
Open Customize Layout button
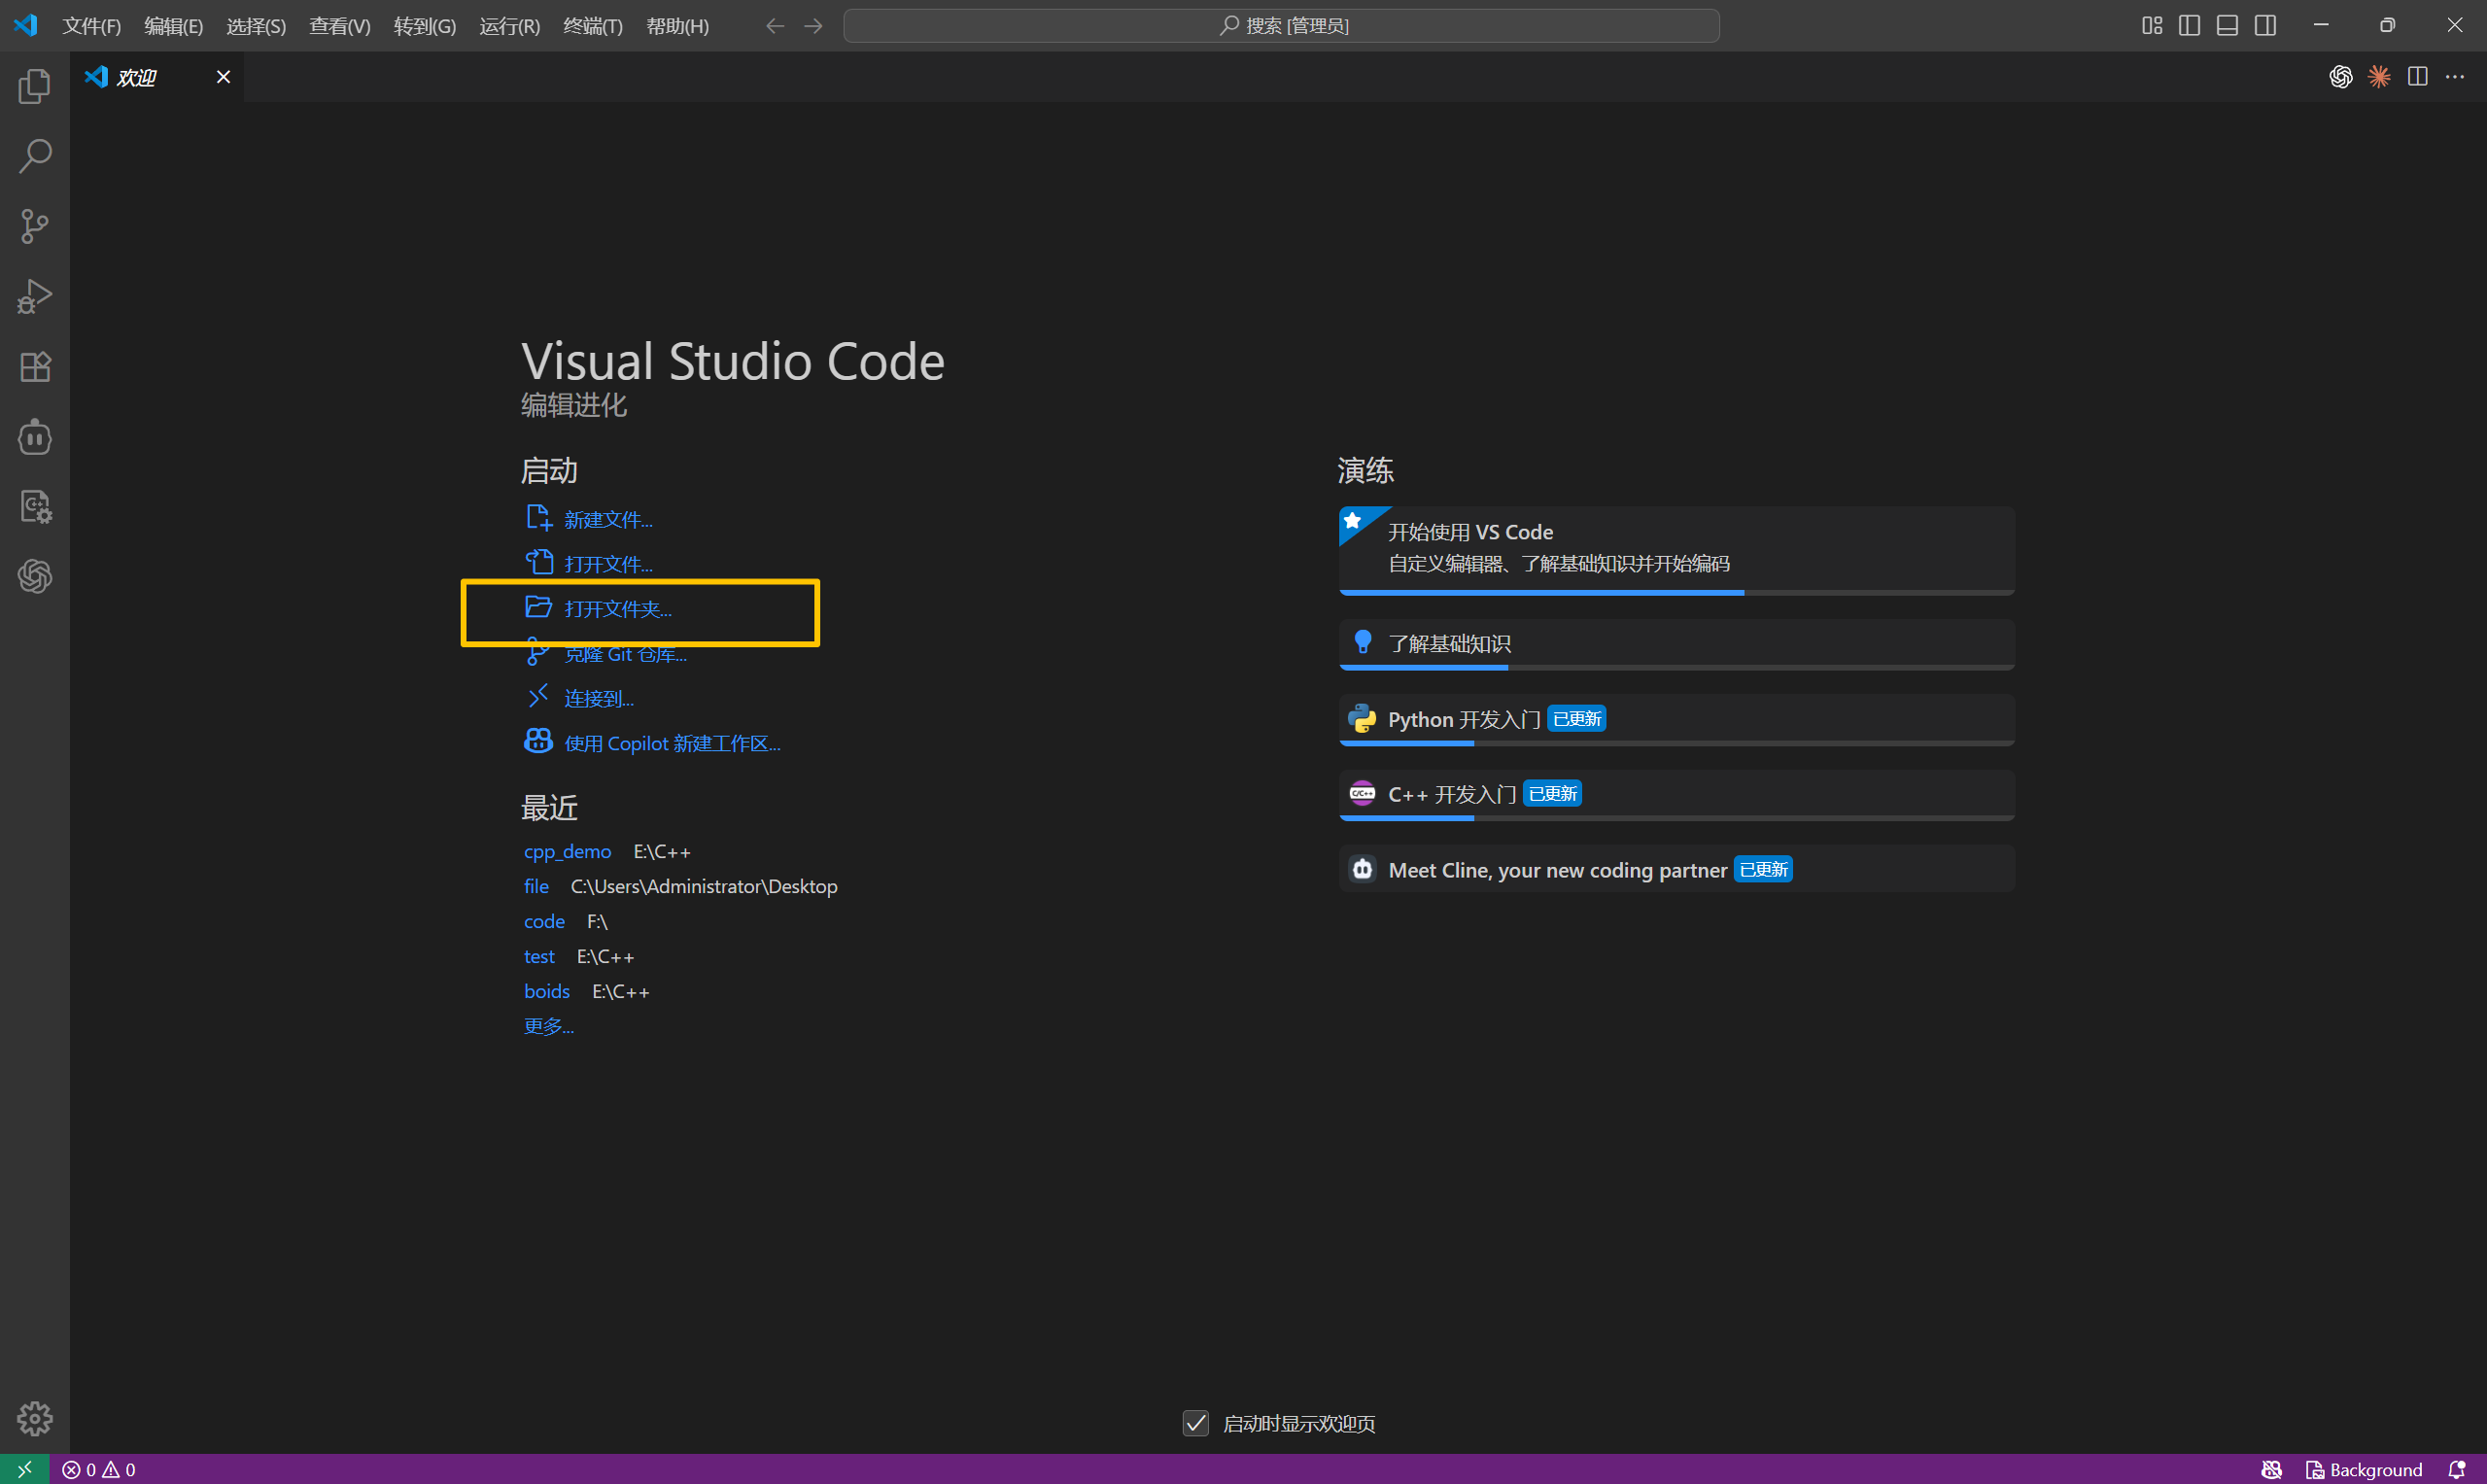[x=2152, y=25]
